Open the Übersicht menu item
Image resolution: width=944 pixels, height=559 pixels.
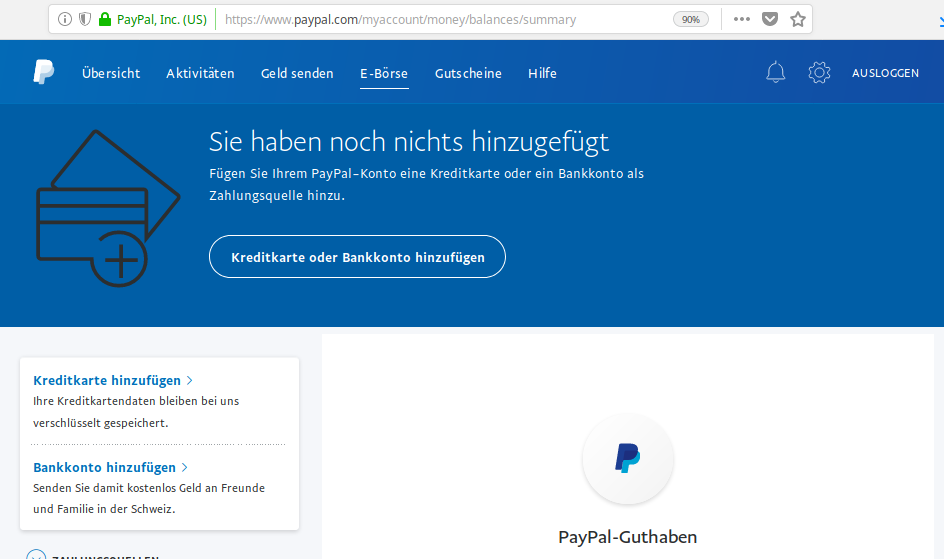[x=111, y=73]
